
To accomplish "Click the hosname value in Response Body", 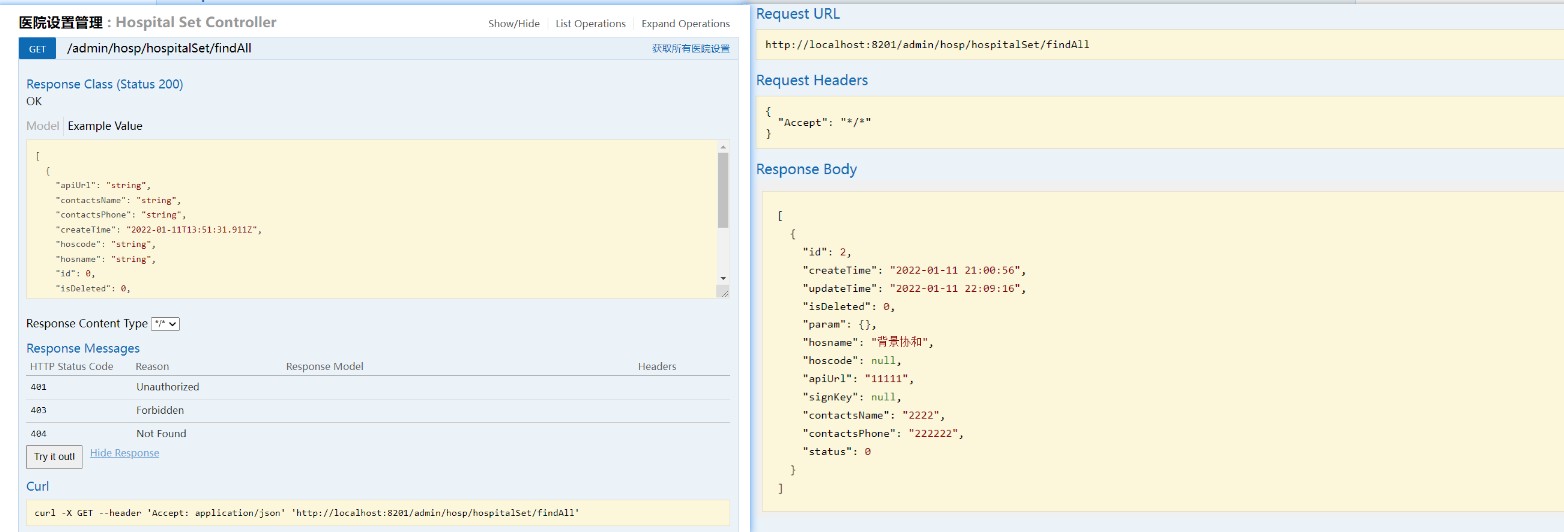I will click(900, 342).
